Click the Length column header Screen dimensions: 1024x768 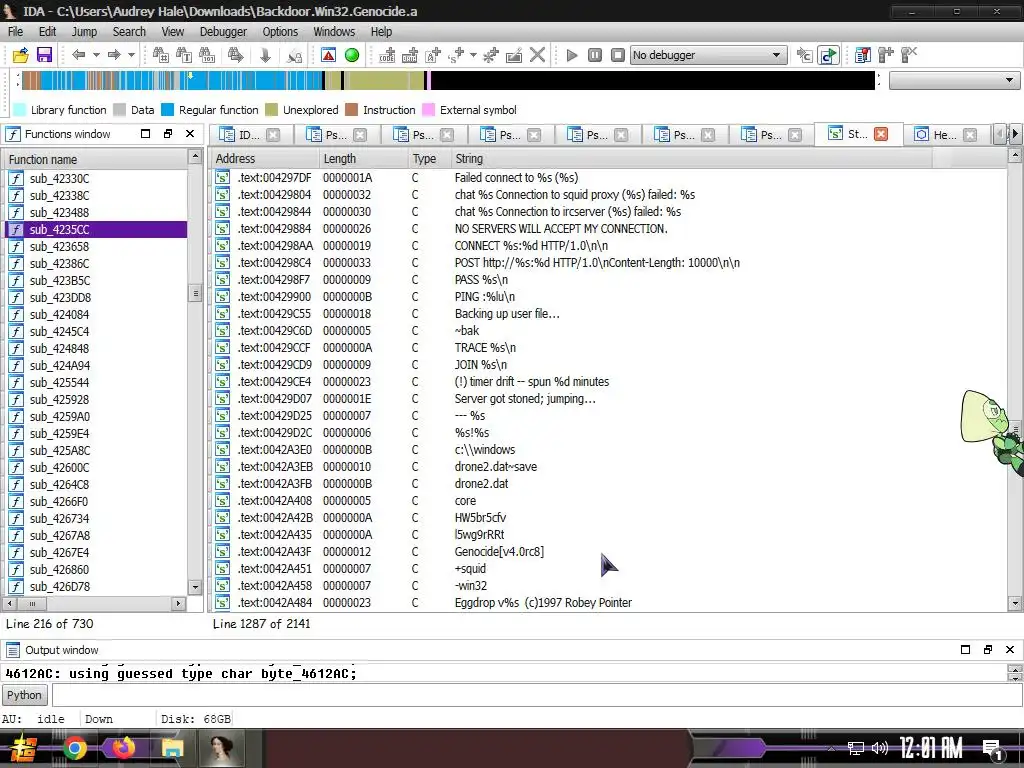point(363,158)
